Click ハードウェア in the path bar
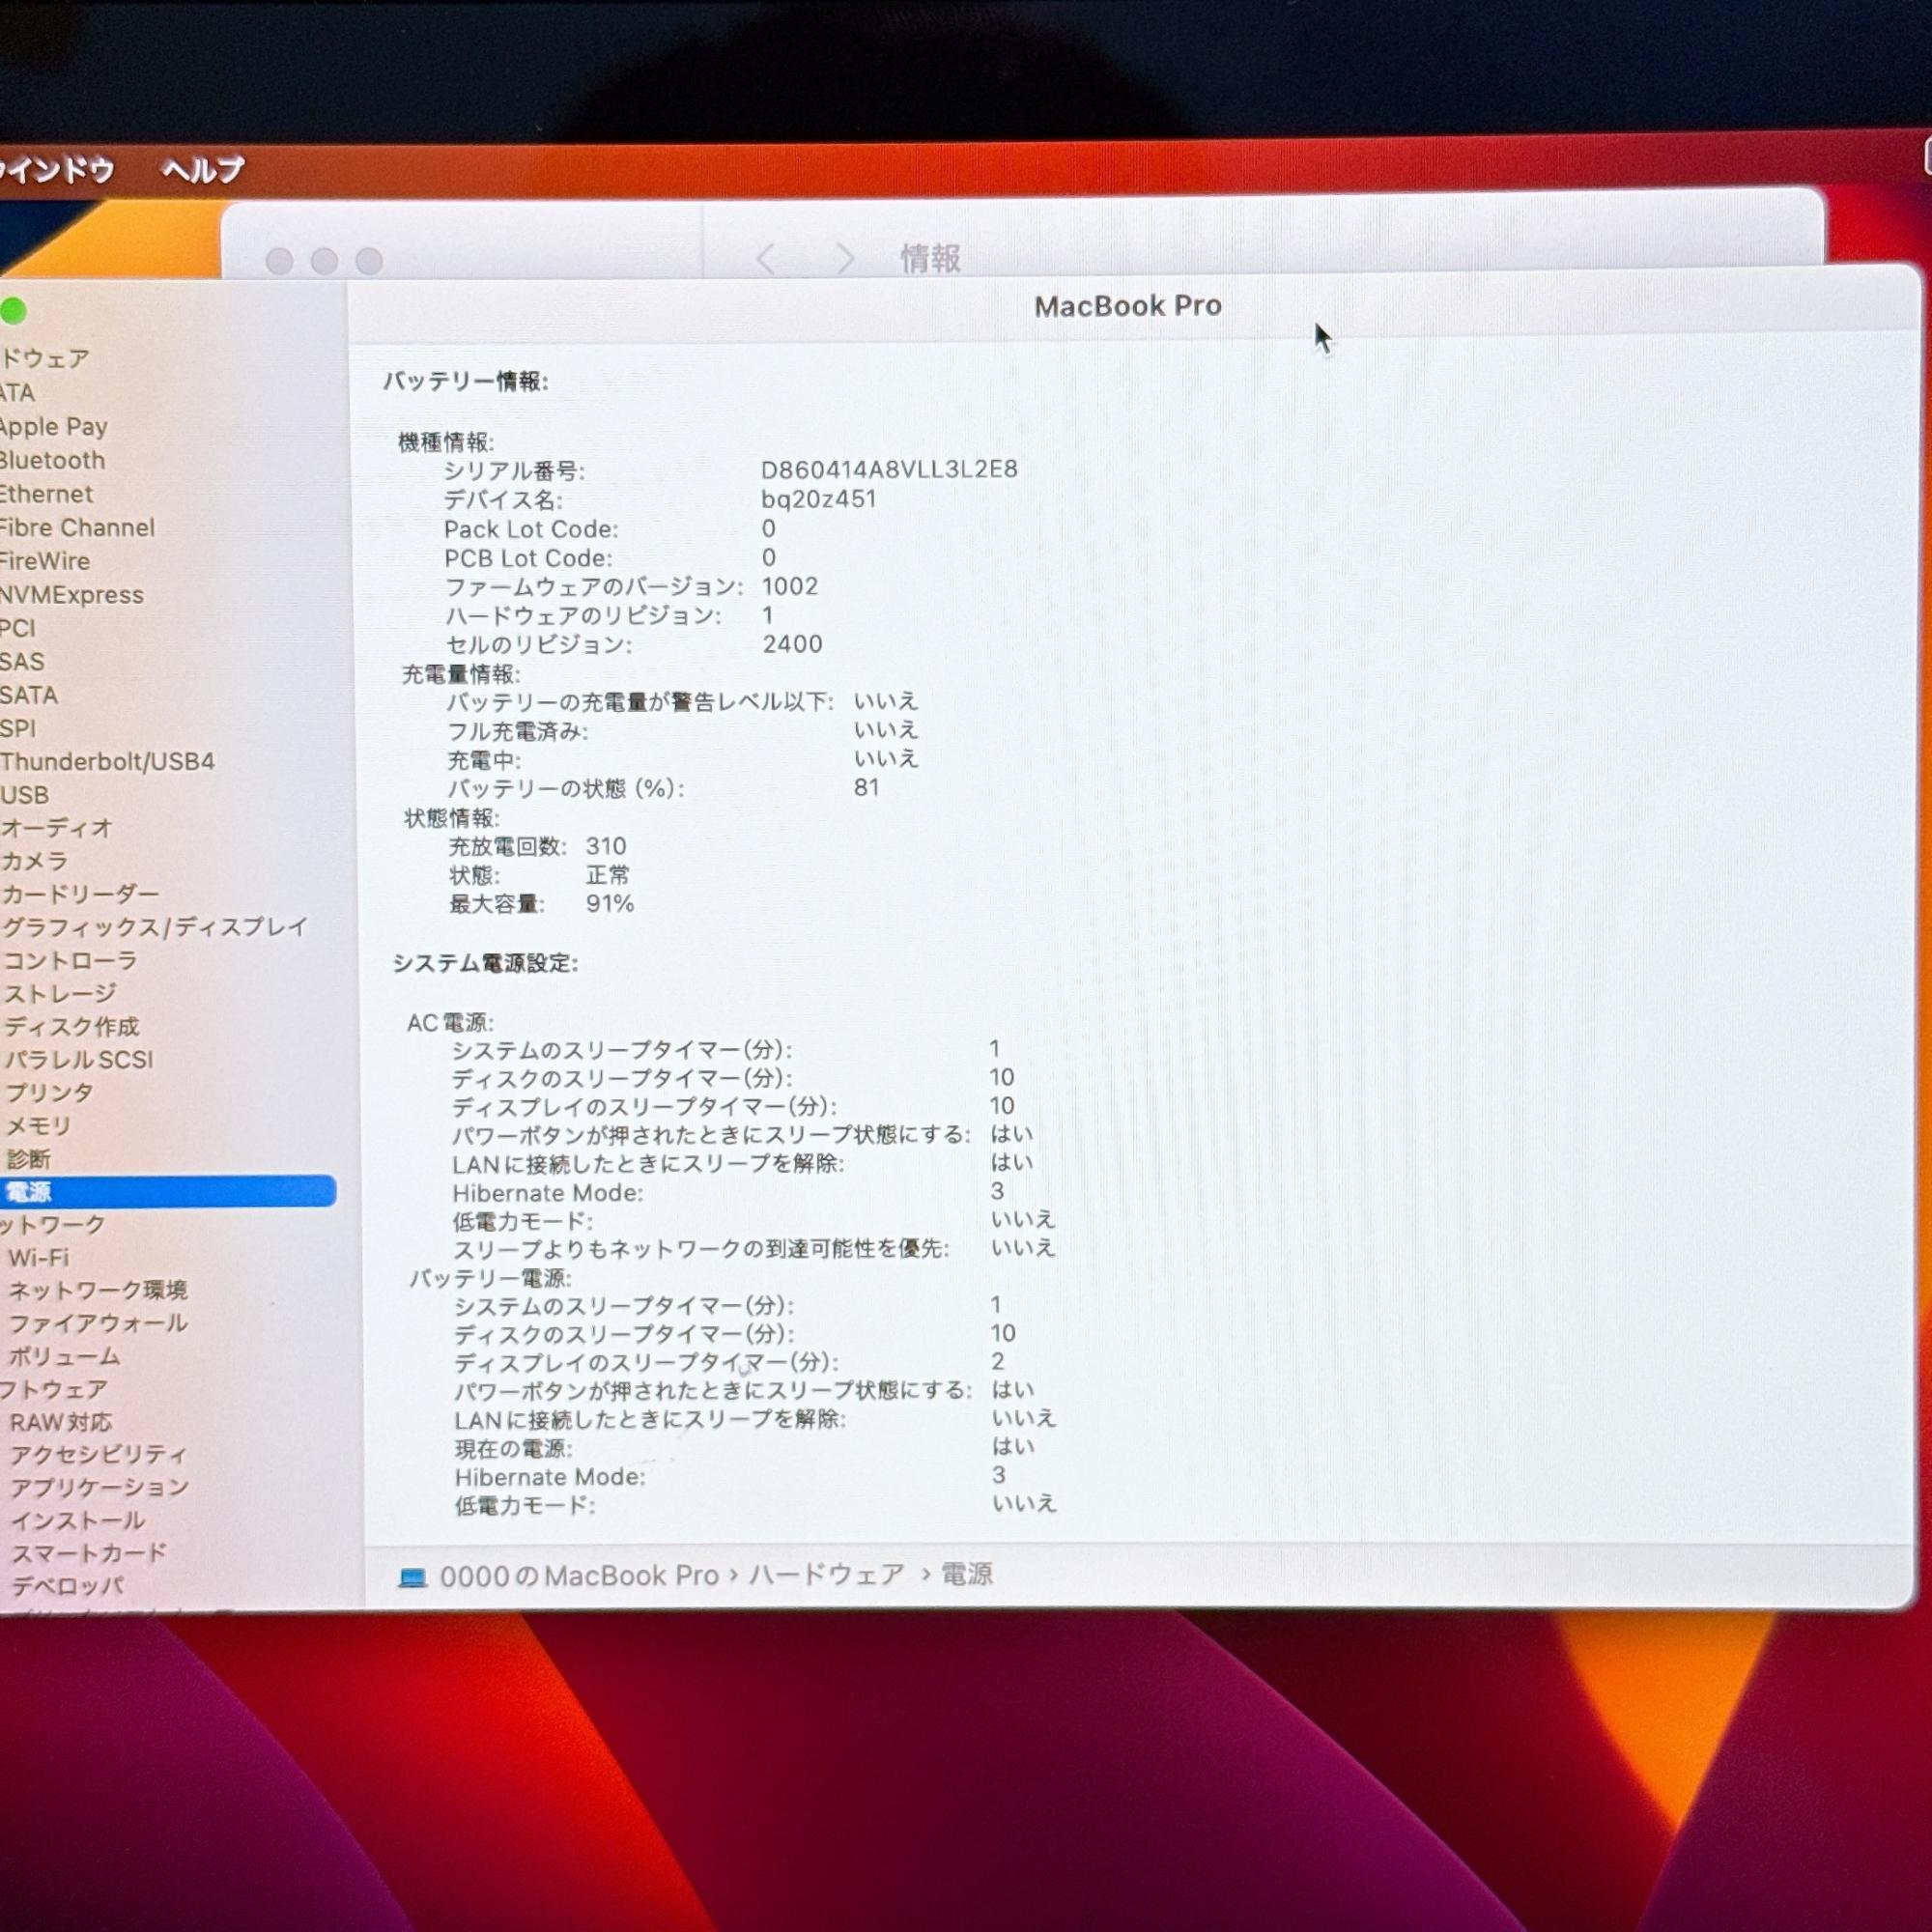1932x1932 pixels. point(826,1575)
